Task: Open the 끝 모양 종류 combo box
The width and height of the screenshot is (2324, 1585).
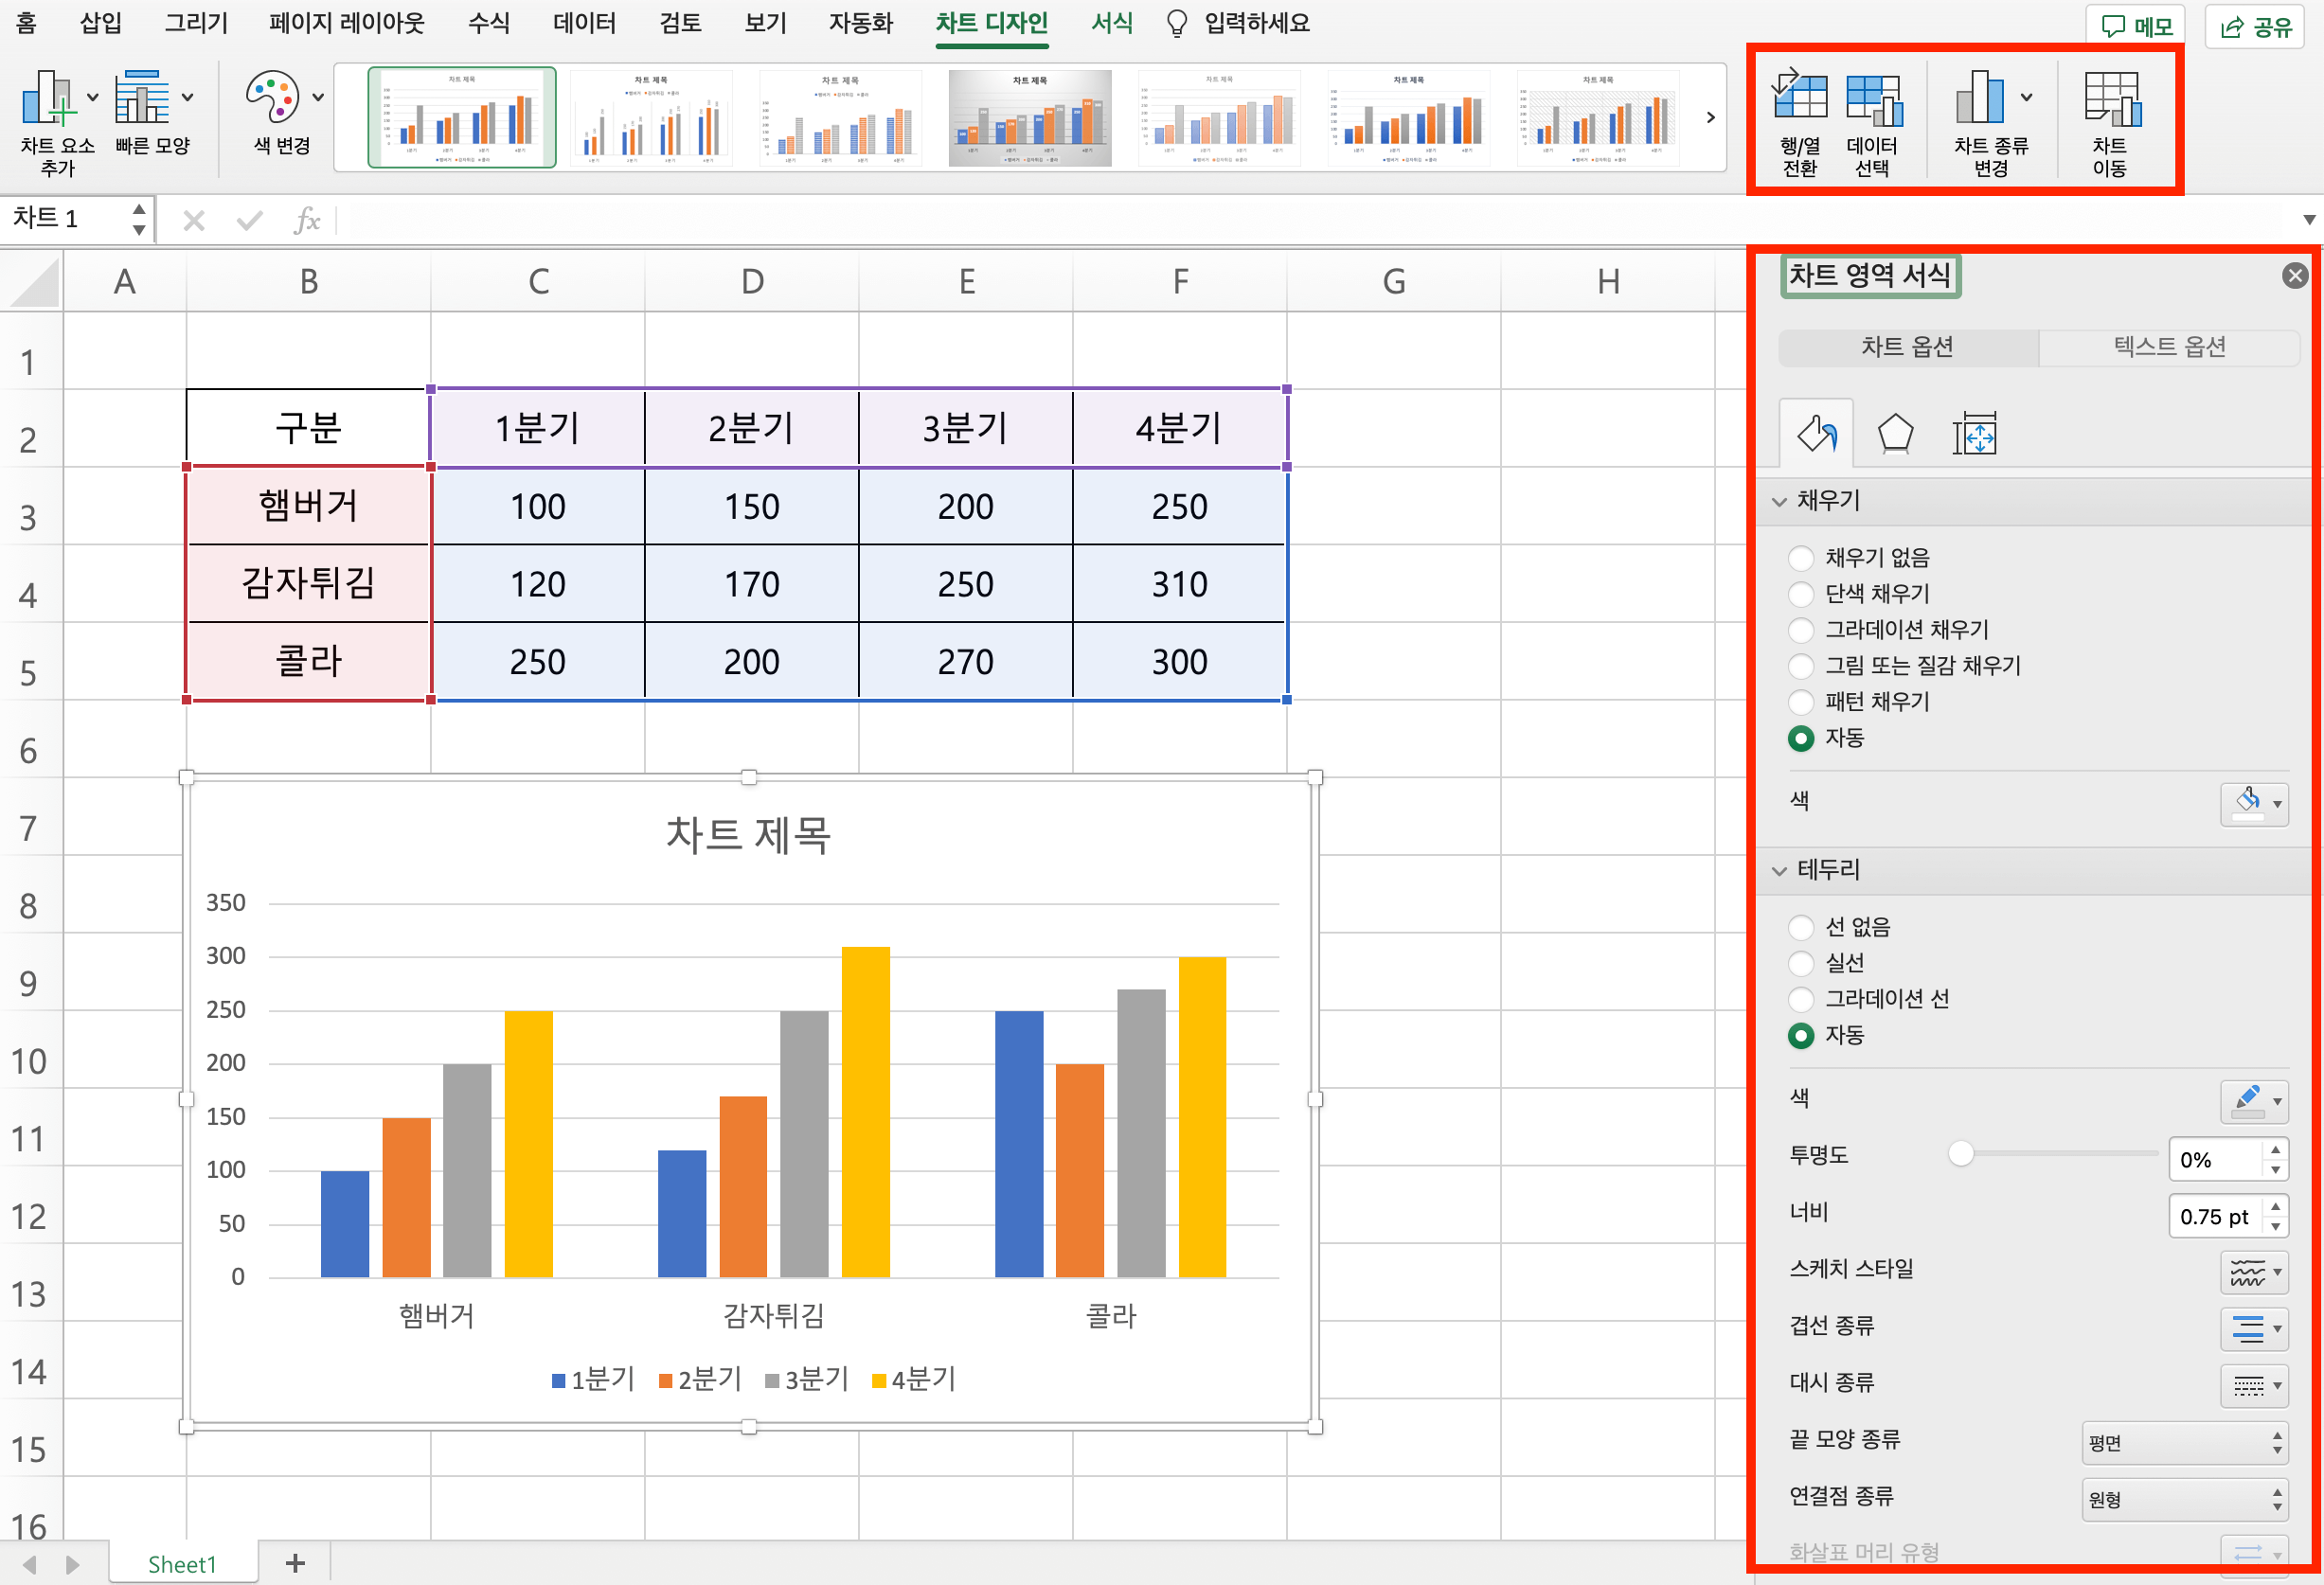Action: click(x=2184, y=1442)
